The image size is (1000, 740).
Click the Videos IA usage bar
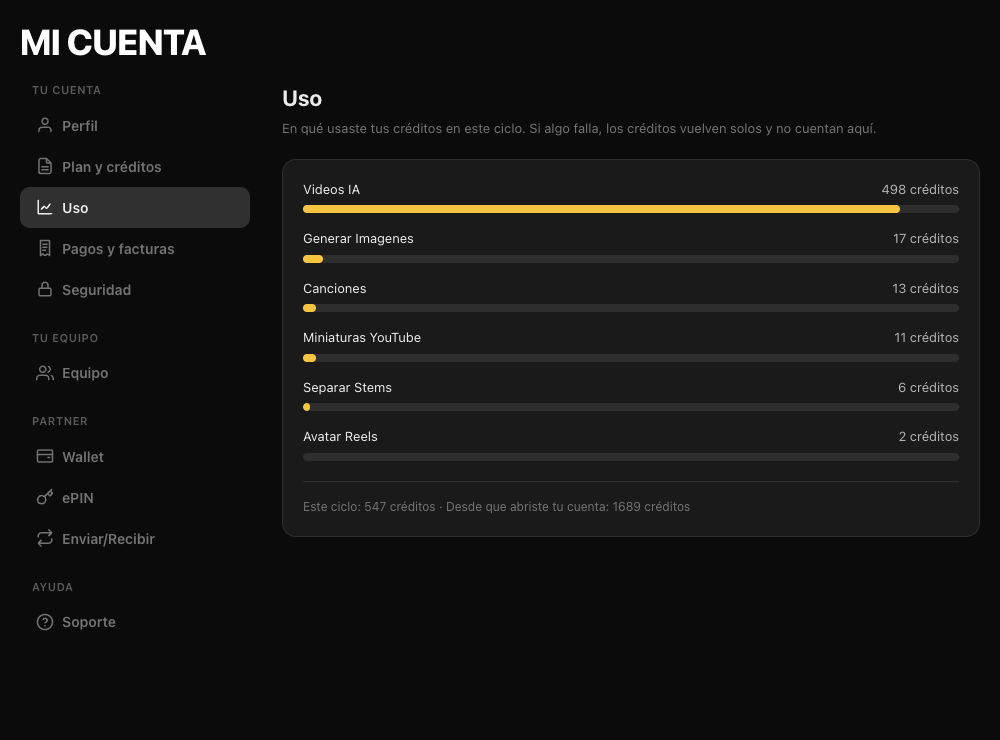tap(631, 209)
